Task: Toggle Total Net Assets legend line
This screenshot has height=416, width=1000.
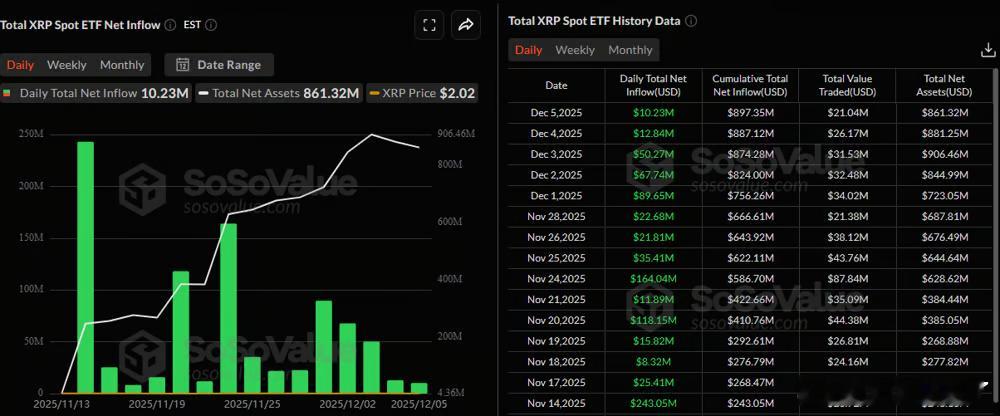Action: (279, 93)
